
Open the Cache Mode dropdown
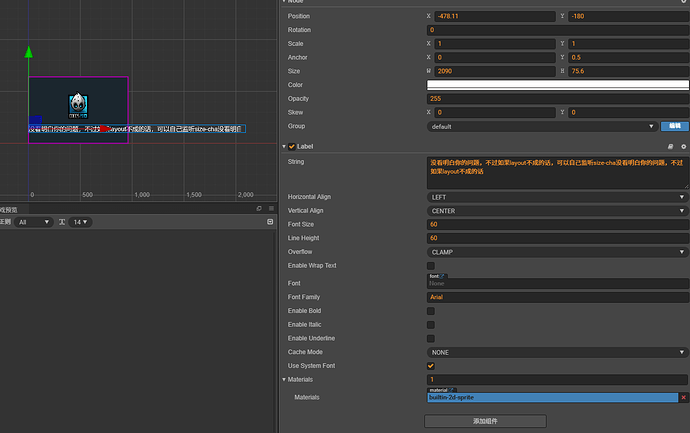pyautogui.click(x=557, y=352)
